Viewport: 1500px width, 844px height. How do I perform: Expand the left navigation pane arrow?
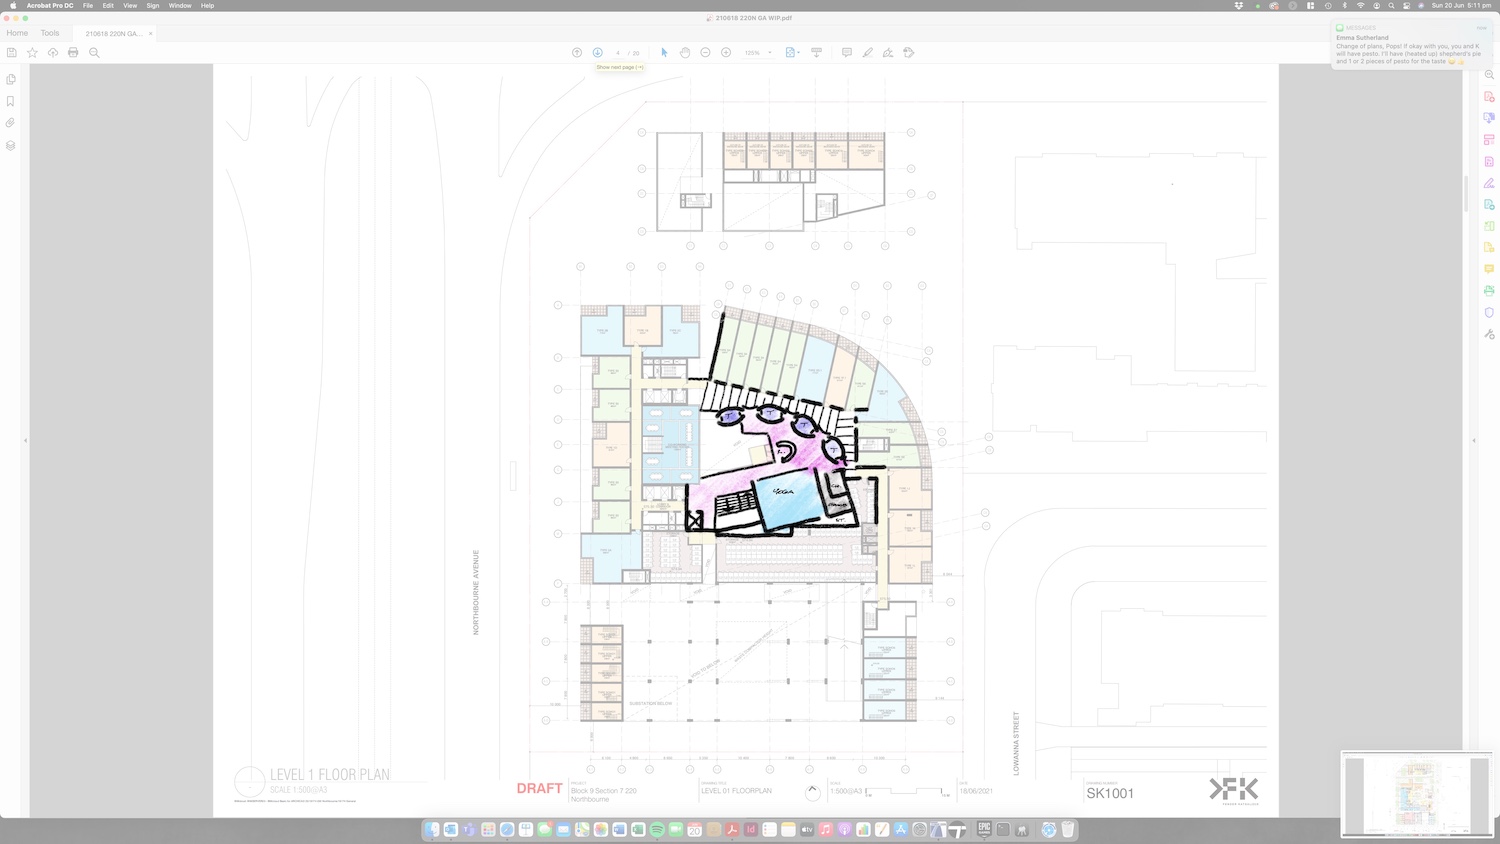coord(25,440)
